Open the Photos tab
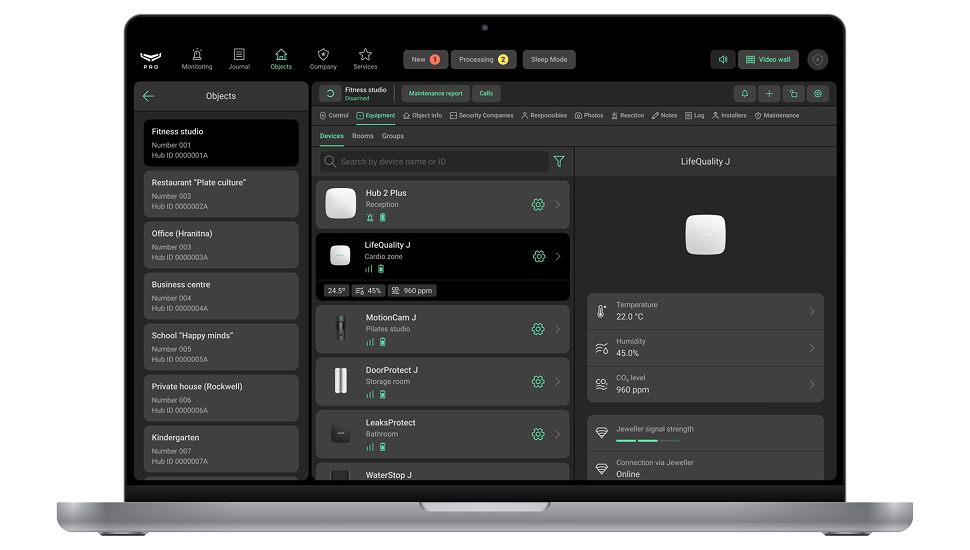This screenshot has height=550, width=970. point(589,116)
